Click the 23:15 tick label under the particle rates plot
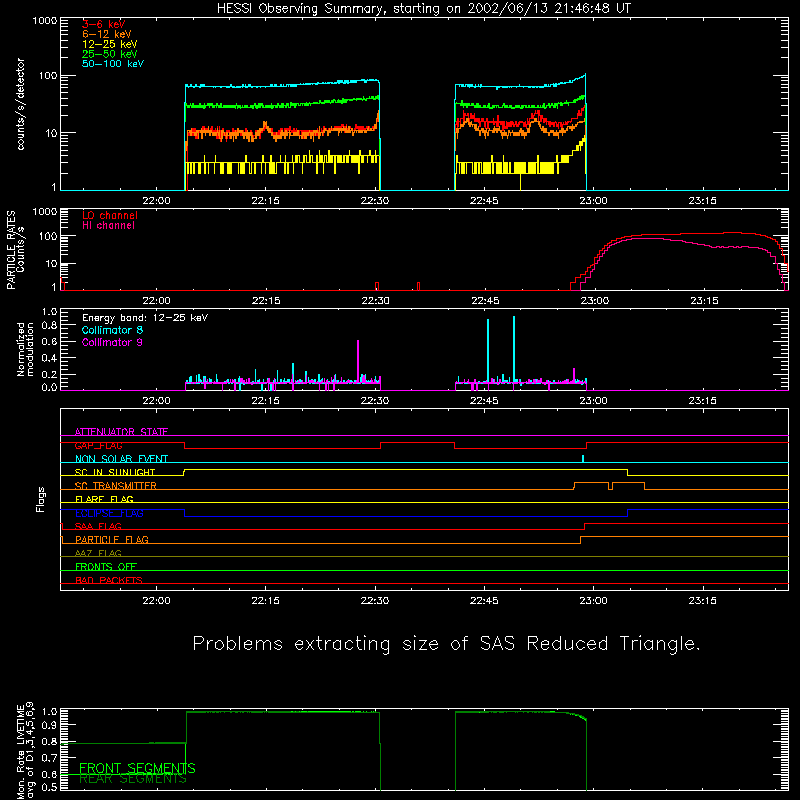Viewport: 800px width, 800px height. (x=704, y=301)
